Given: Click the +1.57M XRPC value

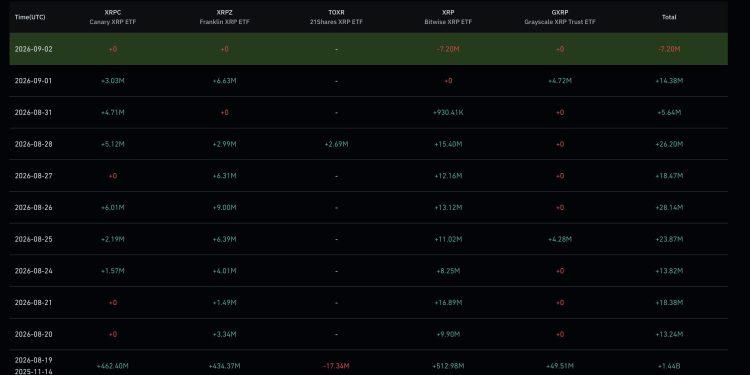Looking at the screenshot, I should tap(112, 271).
